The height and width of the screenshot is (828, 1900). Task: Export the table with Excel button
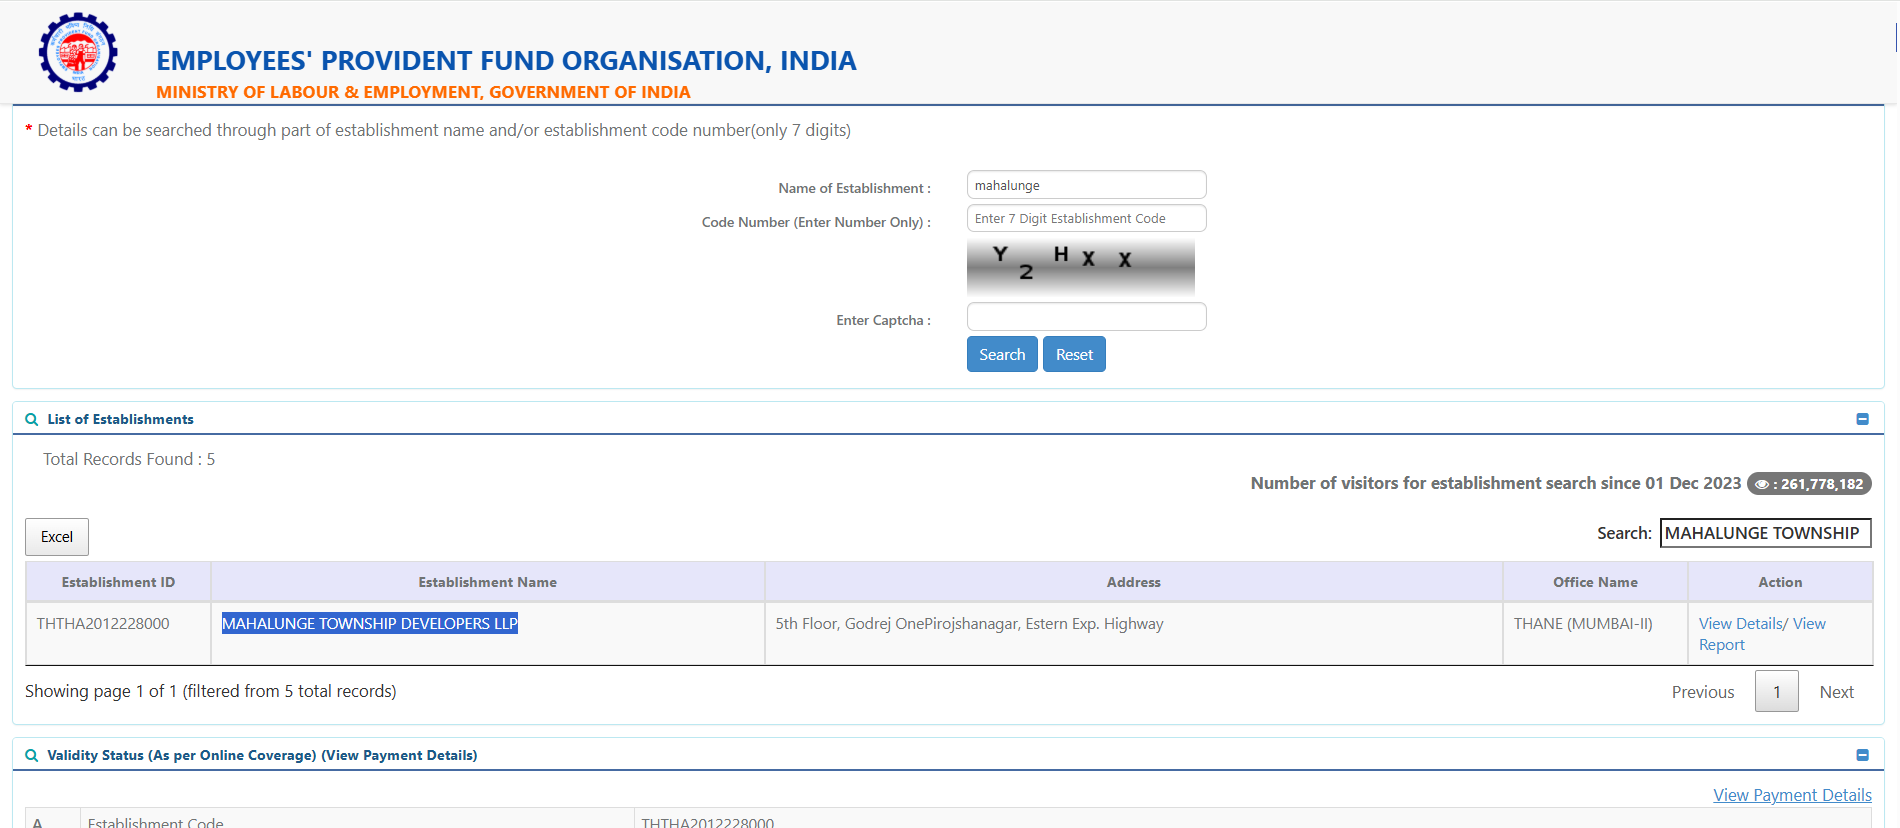point(57,537)
